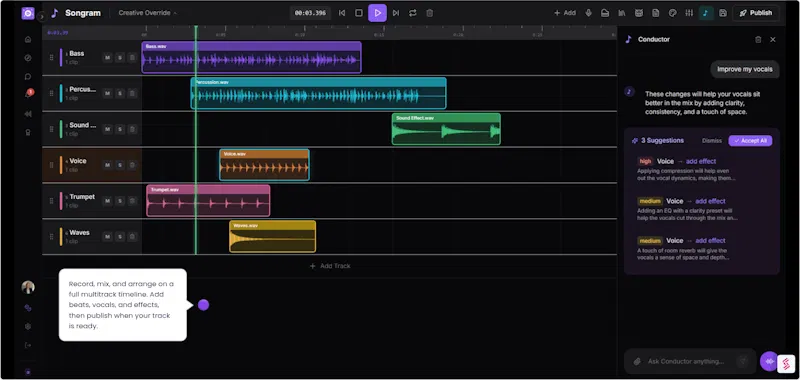The width and height of the screenshot is (800, 380).
Task: Click the Bass track drag handle
Action: (x=51, y=58)
